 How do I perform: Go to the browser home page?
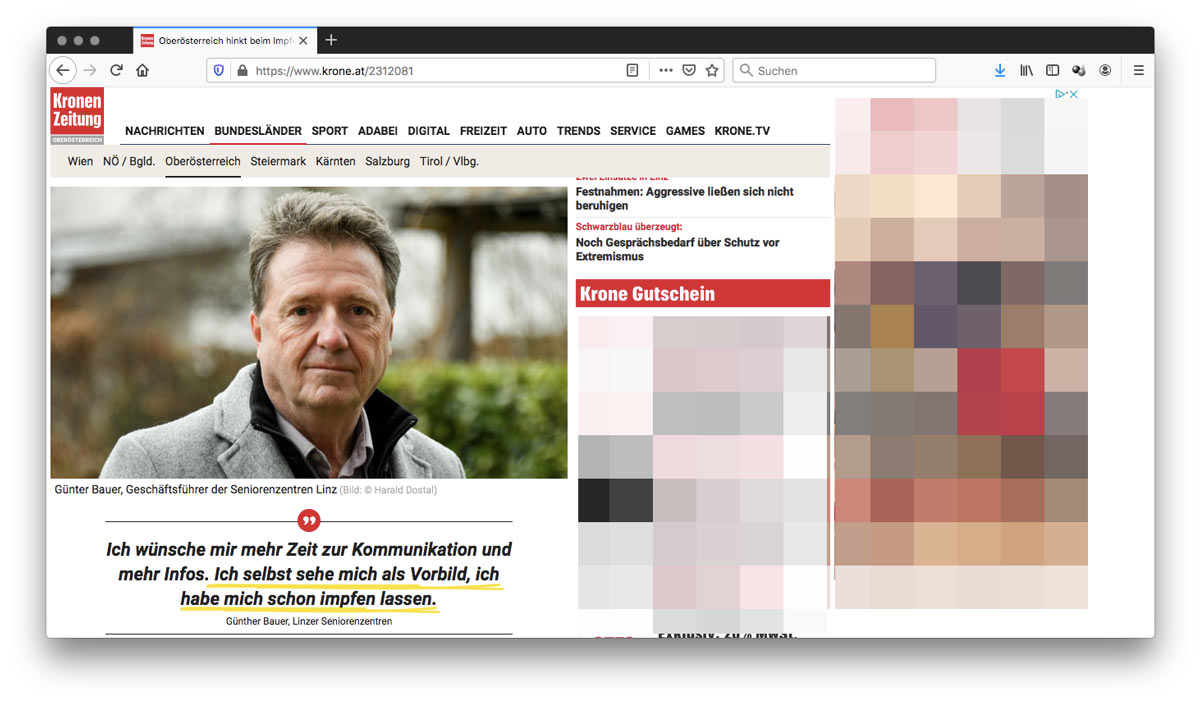[142, 71]
